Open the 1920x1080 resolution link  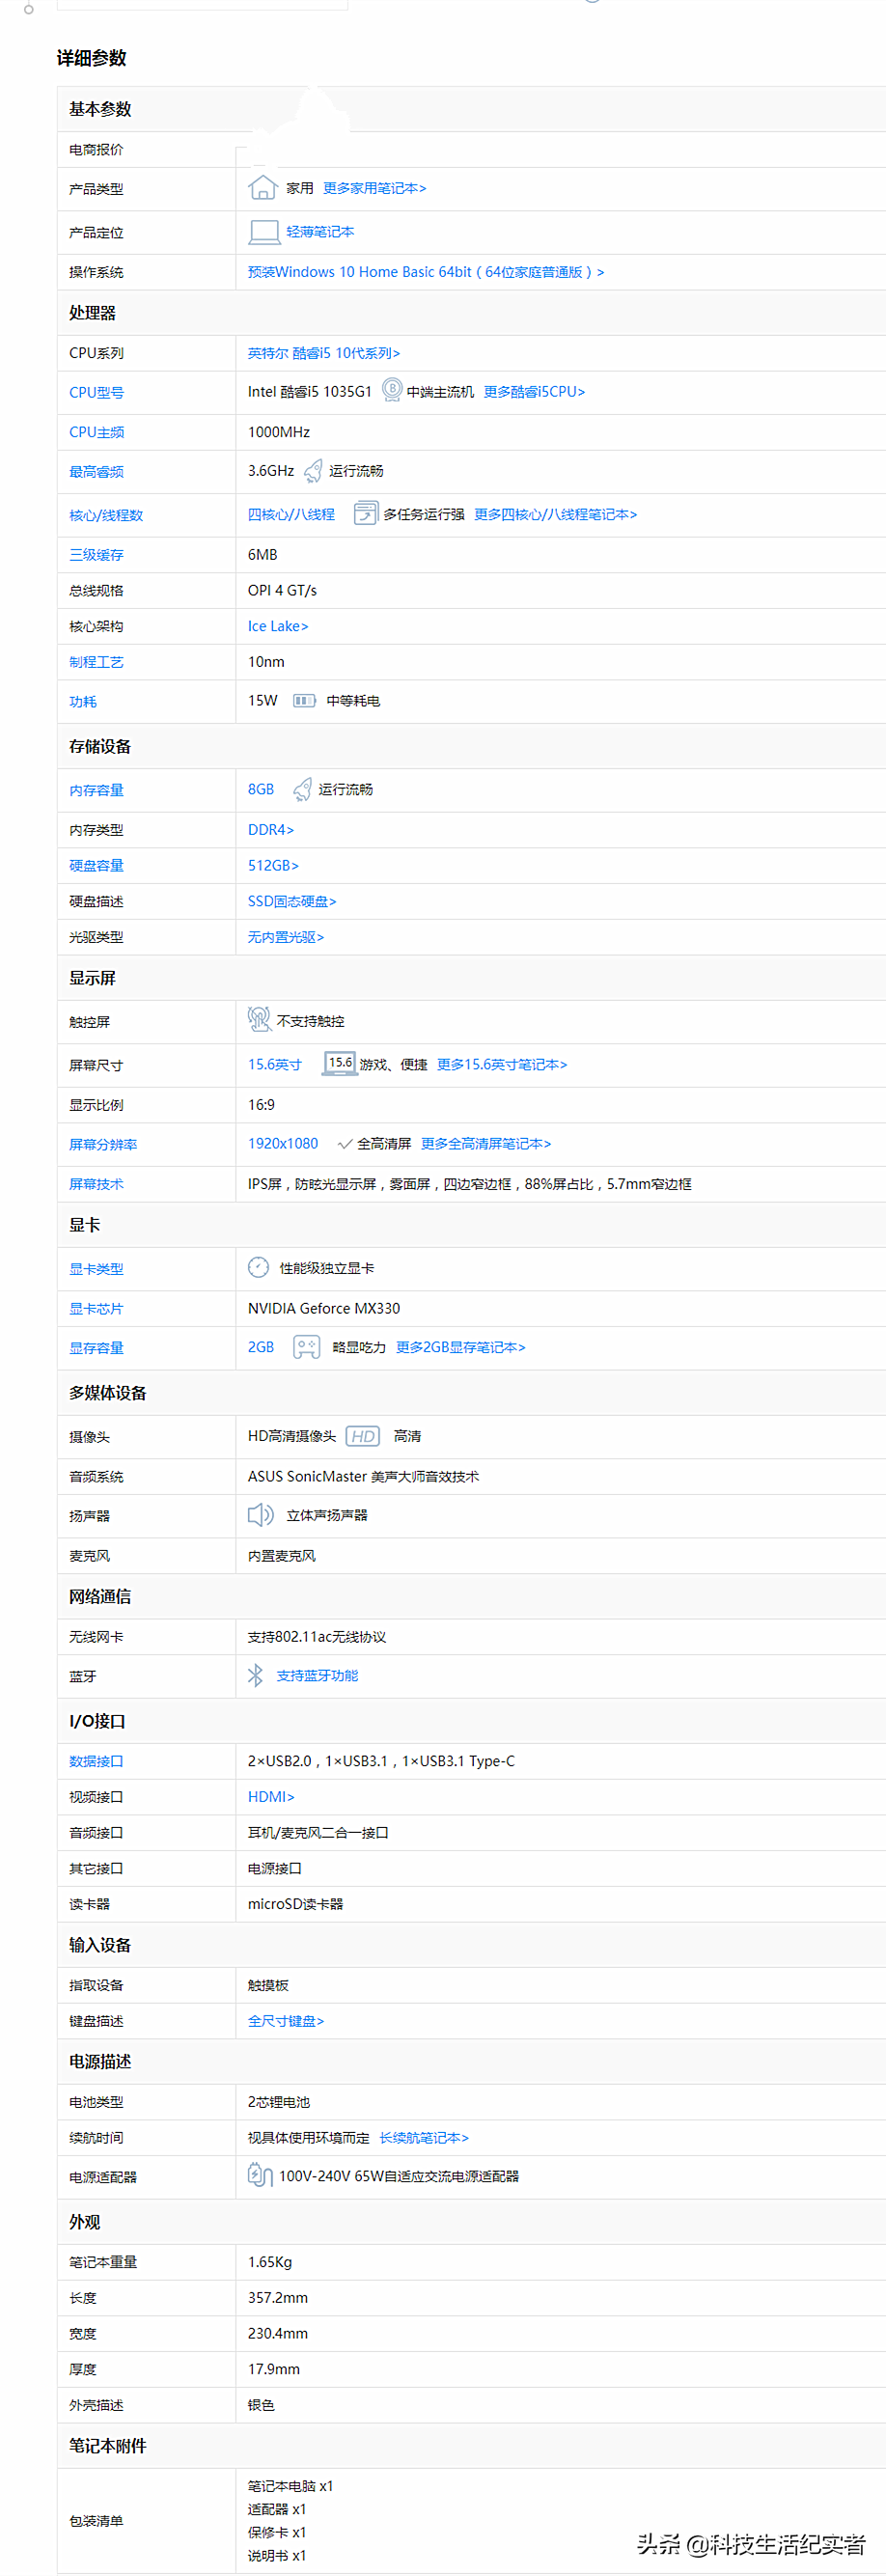click(283, 1144)
